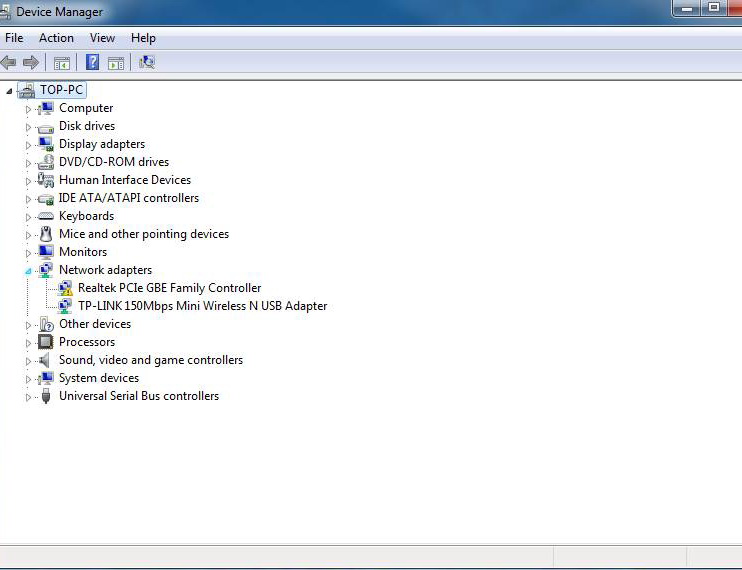Viewport: 742px width, 570px height.
Task: Select the Human Interface Devices label
Action: (125, 180)
